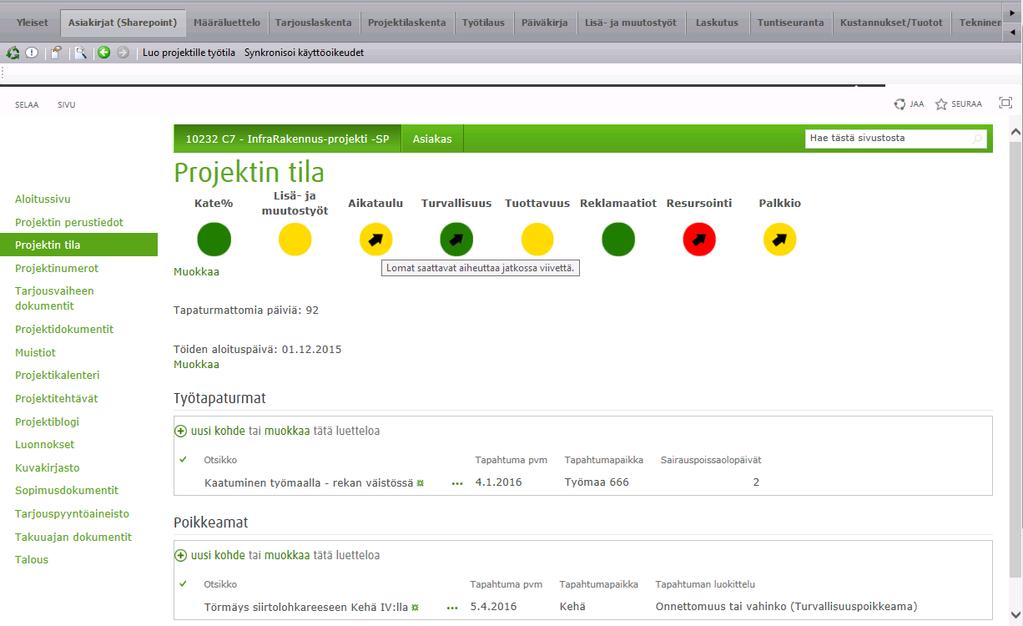
Task: Open Muistiot in the sidebar
Action: 35,352
